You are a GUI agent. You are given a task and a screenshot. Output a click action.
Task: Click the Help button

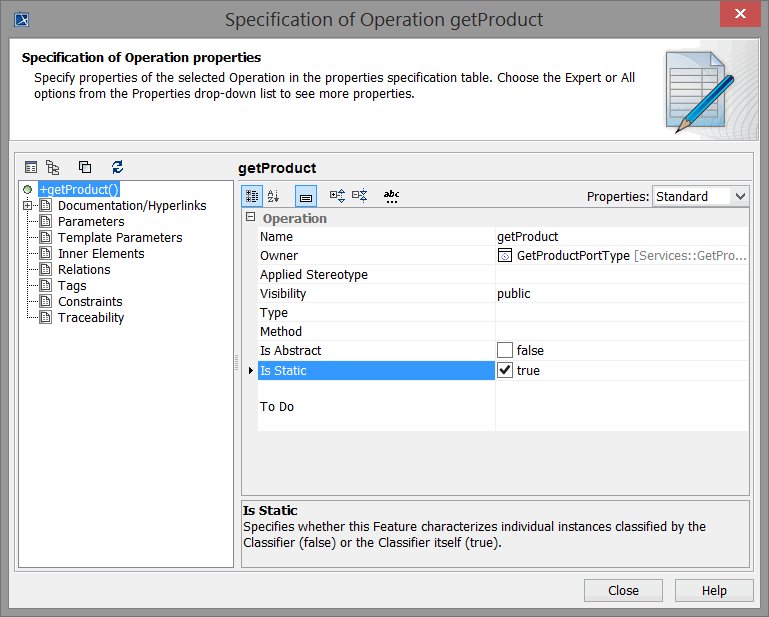(x=714, y=590)
